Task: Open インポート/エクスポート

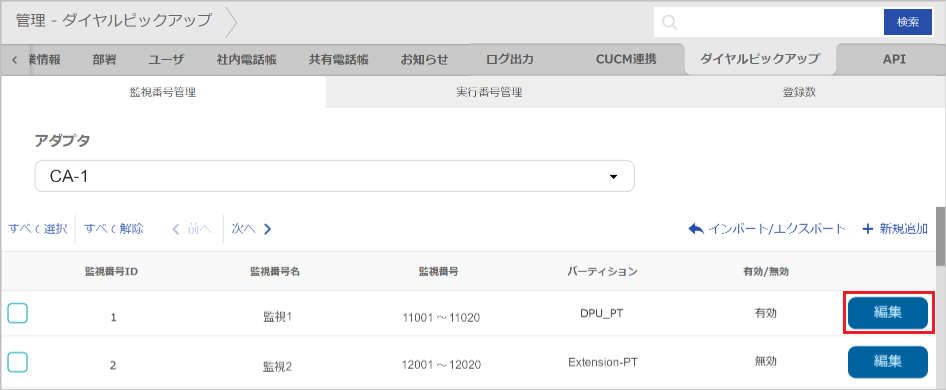Action: [x=767, y=229]
